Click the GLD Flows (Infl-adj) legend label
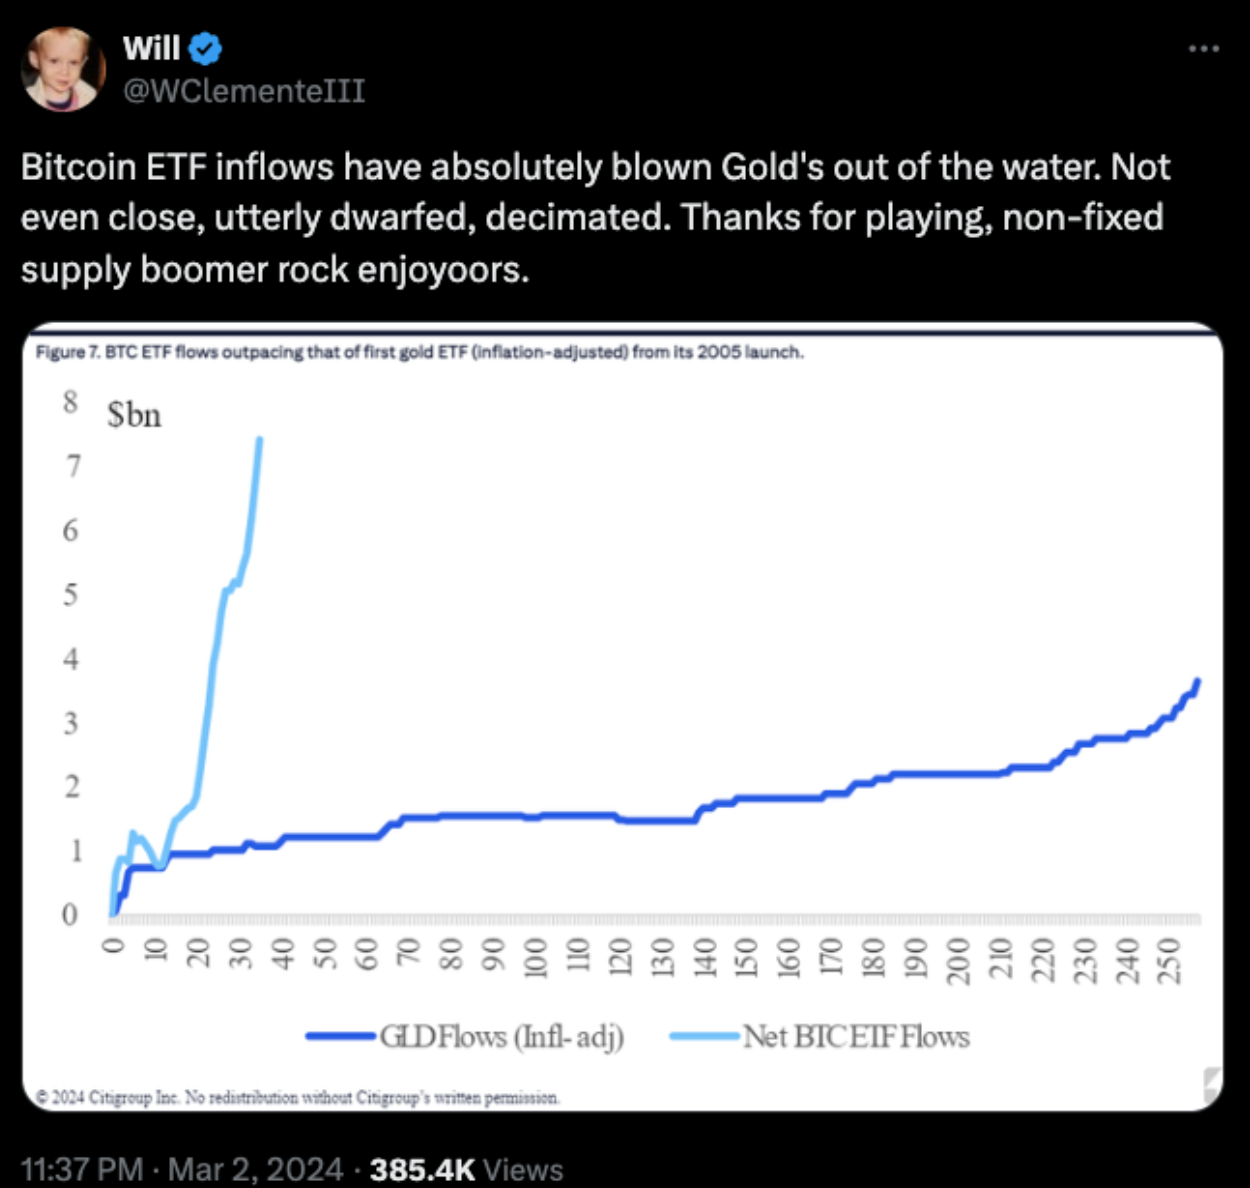 502,1037
